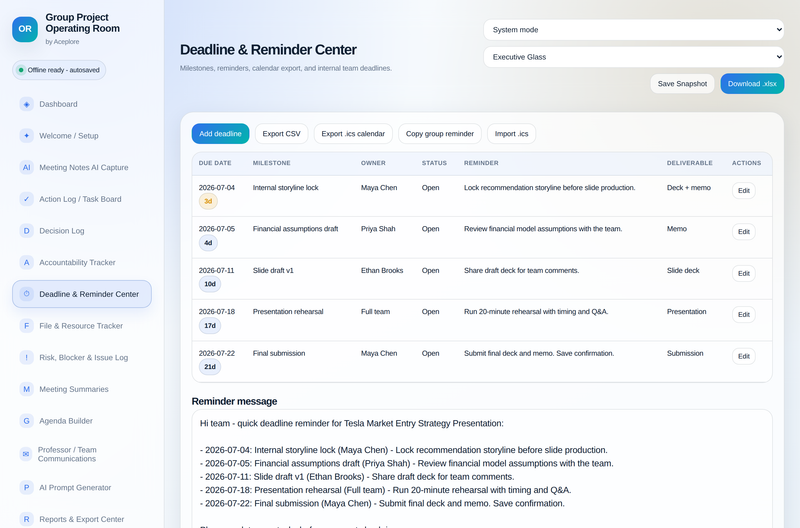Click owner cell 'Full team'
Screen dimensions: 800x528
(x=376, y=312)
